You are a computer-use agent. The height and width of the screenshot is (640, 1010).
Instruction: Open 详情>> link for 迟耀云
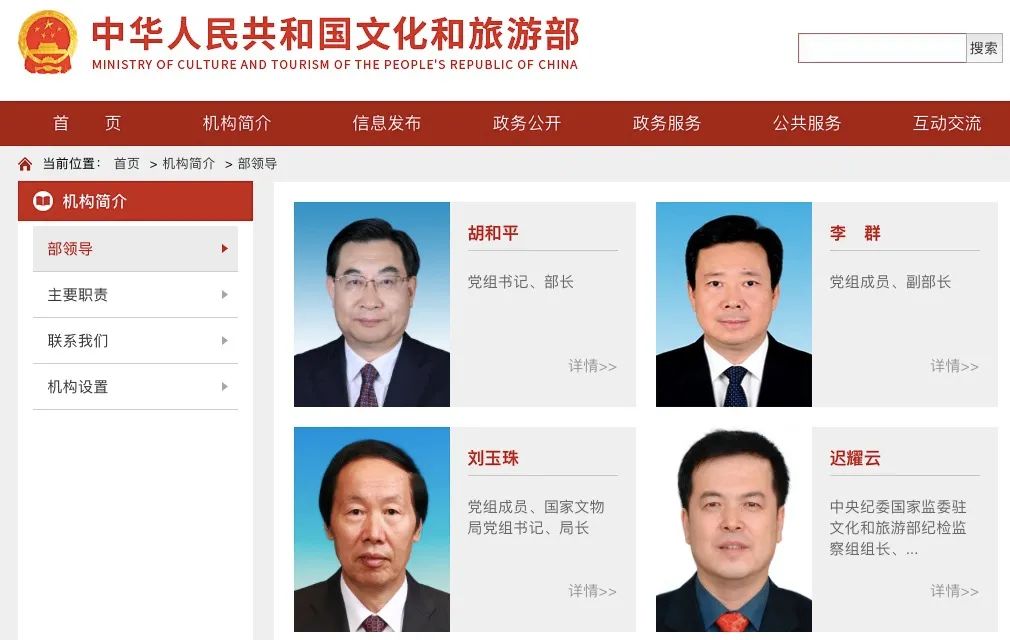click(x=954, y=591)
